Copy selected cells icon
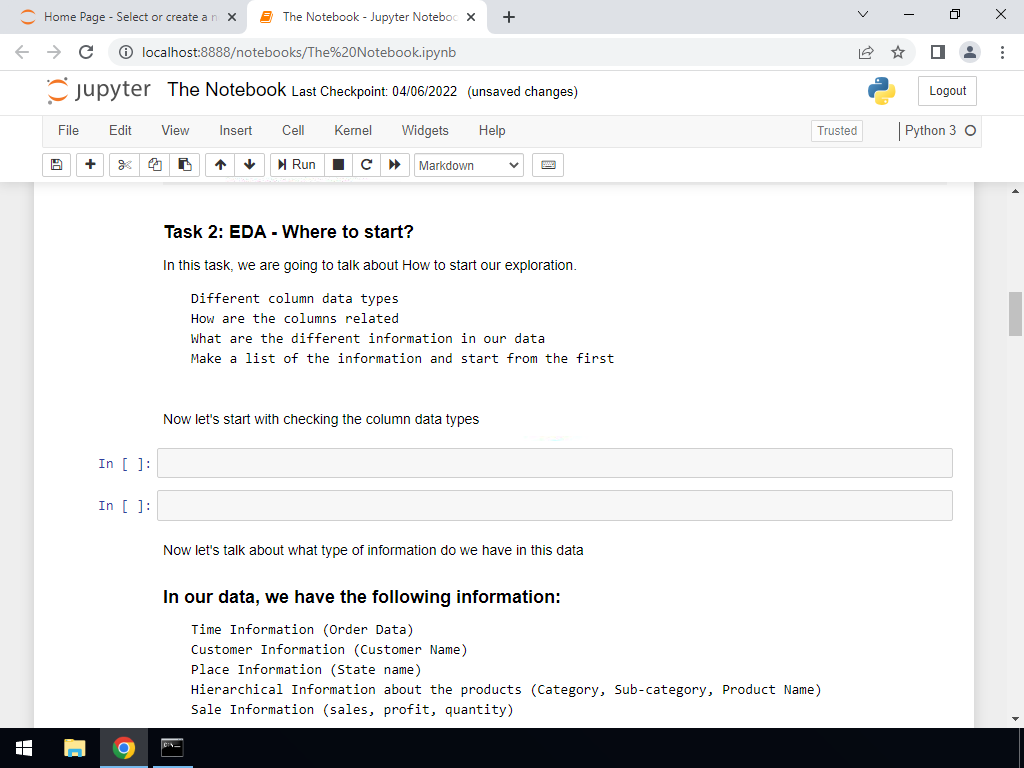The width and height of the screenshot is (1024, 768). 155,165
